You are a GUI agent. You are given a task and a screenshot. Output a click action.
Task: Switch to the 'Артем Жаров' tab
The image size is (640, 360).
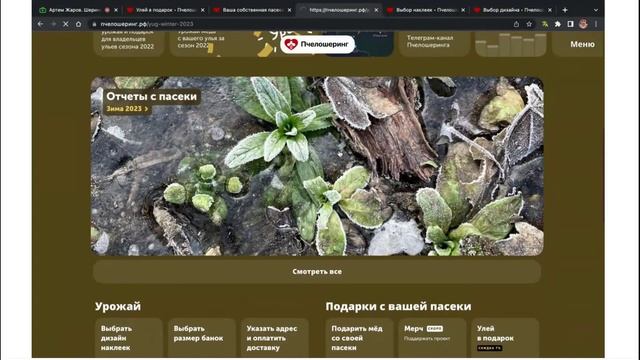[x=75, y=10]
